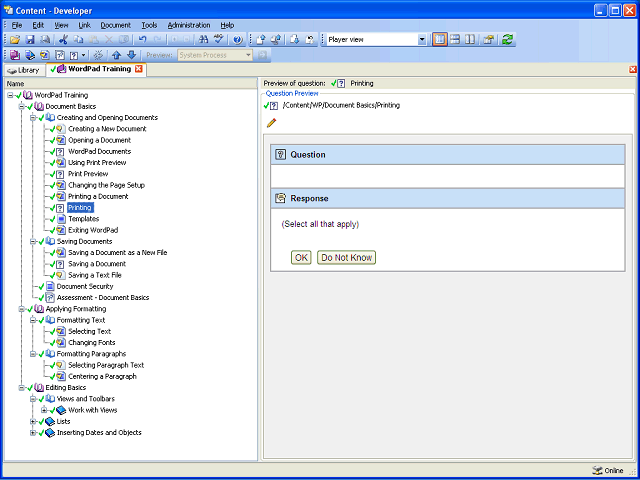Open the Player view dropdown
This screenshot has width=640, height=480.
(x=422, y=40)
